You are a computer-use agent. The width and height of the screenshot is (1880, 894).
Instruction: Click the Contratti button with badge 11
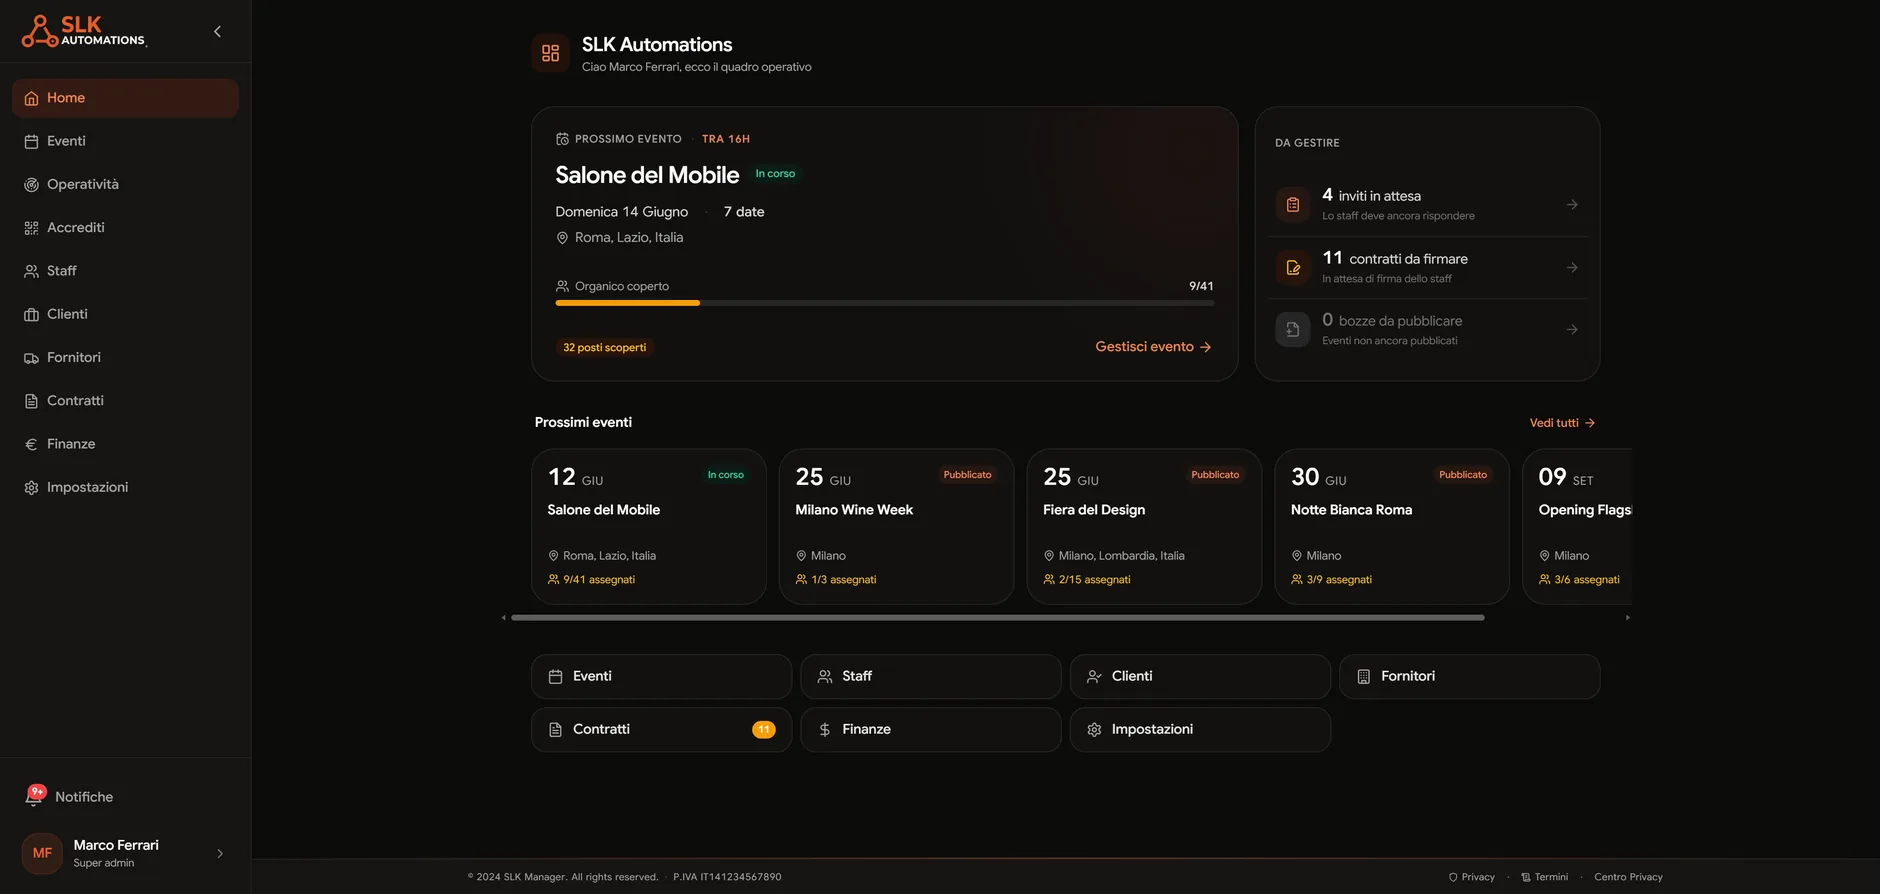point(661,730)
